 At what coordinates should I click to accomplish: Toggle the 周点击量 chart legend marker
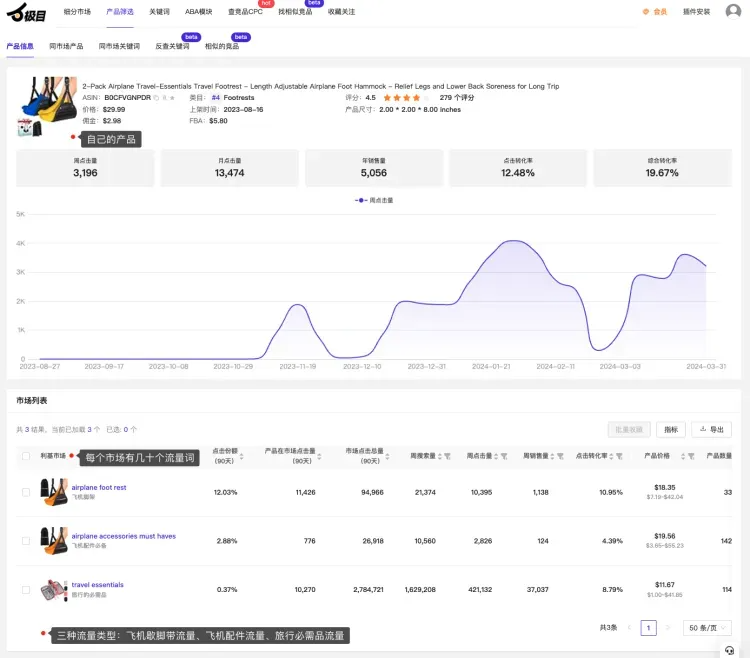click(x=360, y=200)
